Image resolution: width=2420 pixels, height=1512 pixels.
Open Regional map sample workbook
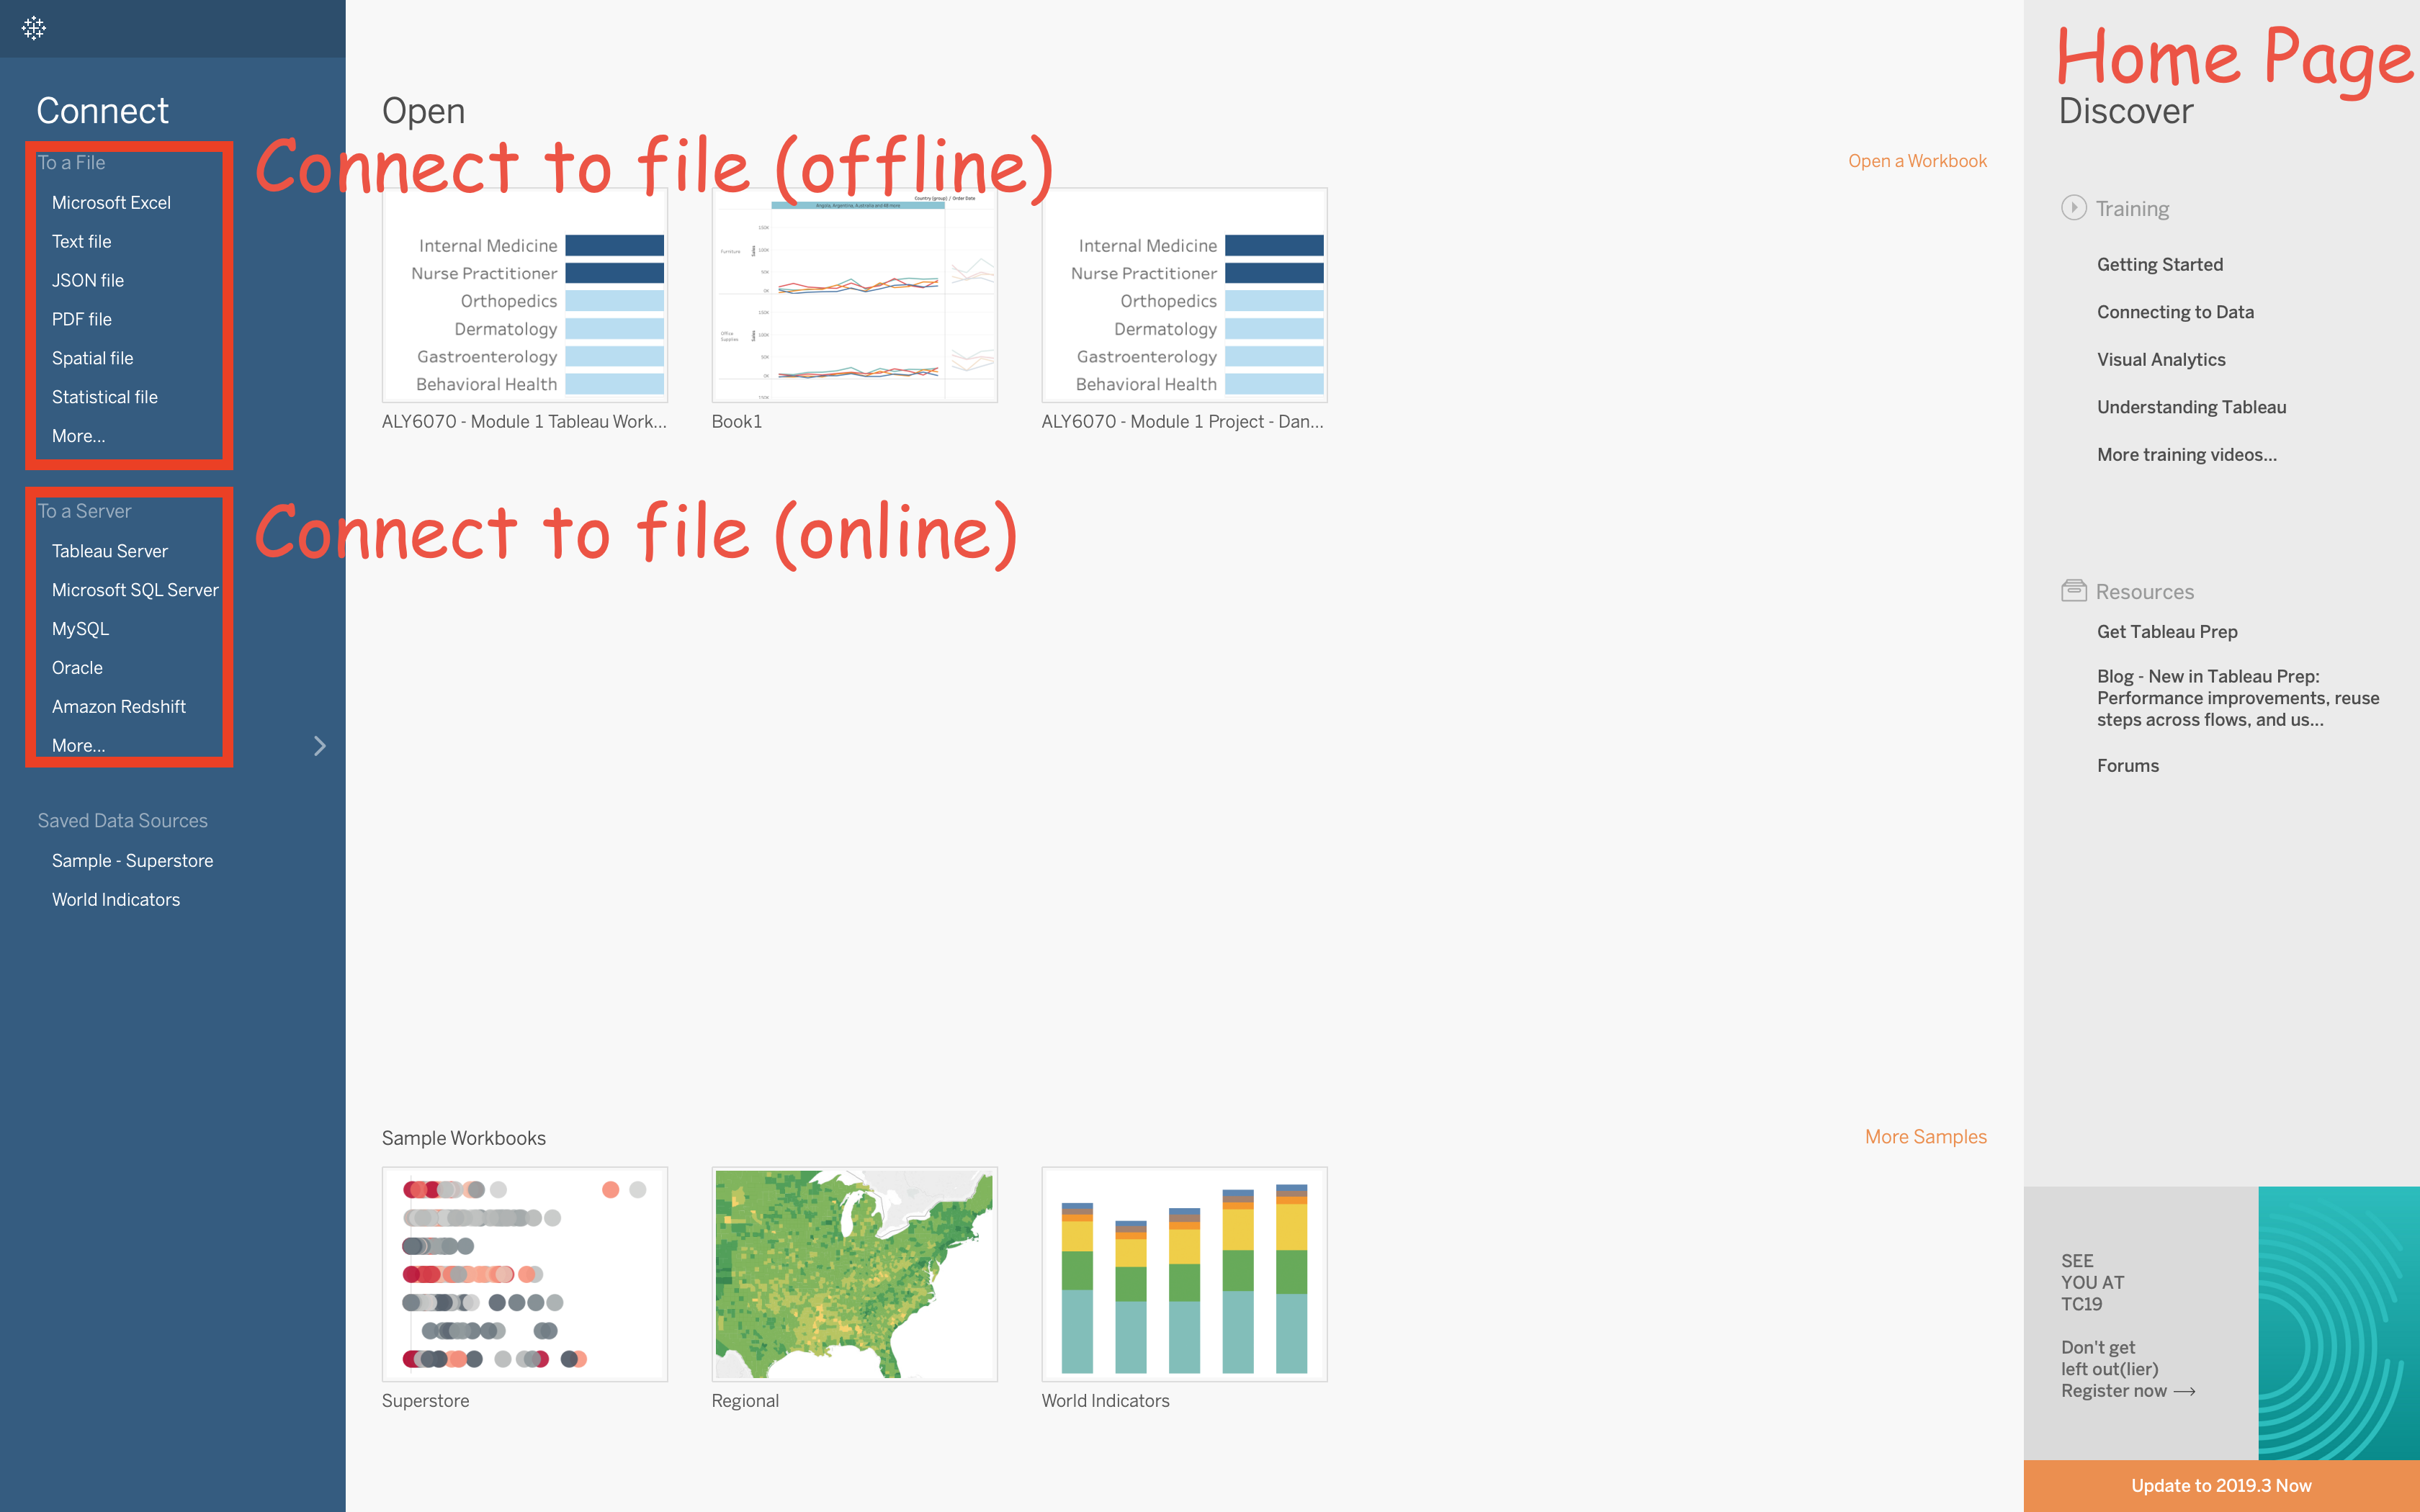[854, 1274]
